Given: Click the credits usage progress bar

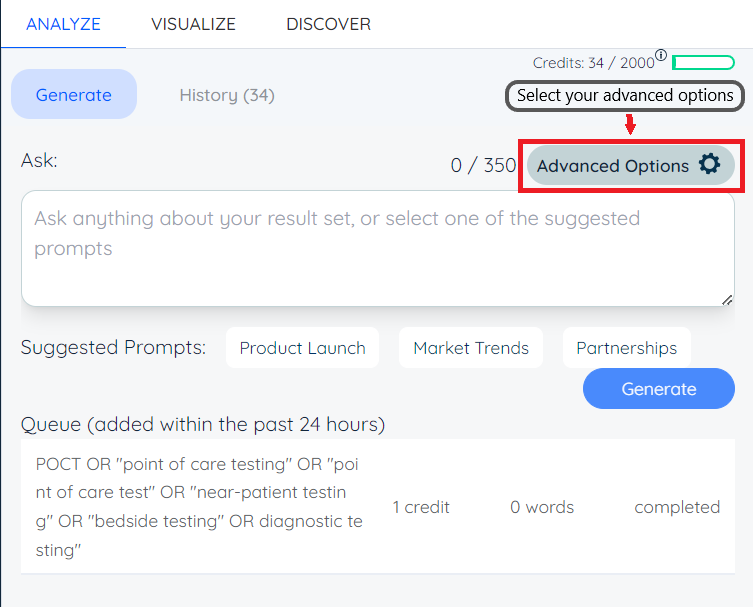Looking at the screenshot, I should click(x=703, y=63).
